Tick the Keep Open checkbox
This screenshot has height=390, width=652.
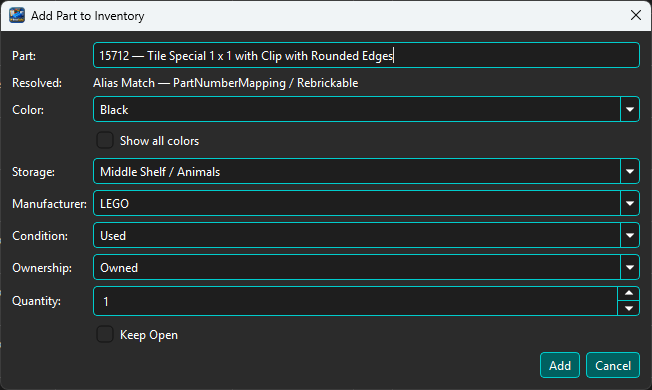pyautogui.click(x=105, y=334)
